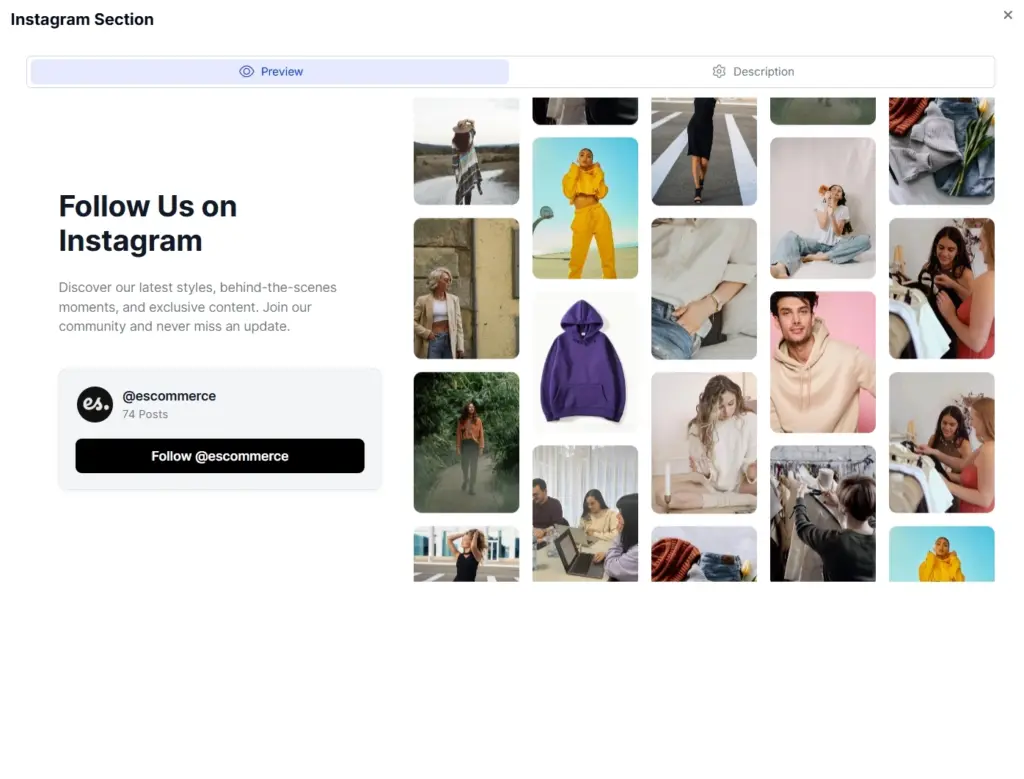
Task: Select the woman in greenery photo
Action: click(466, 442)
